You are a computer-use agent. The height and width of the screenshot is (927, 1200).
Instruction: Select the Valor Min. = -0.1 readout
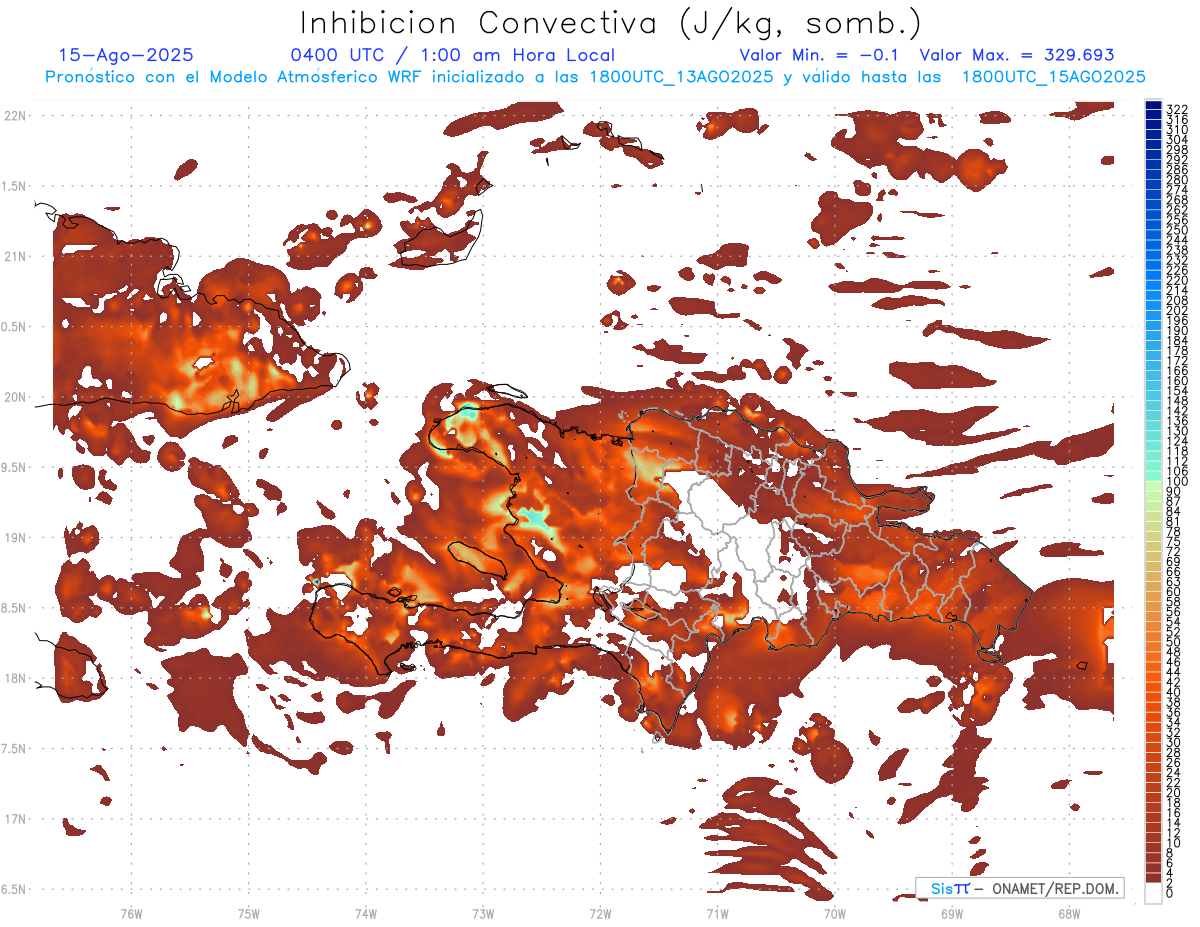point(819,55)
